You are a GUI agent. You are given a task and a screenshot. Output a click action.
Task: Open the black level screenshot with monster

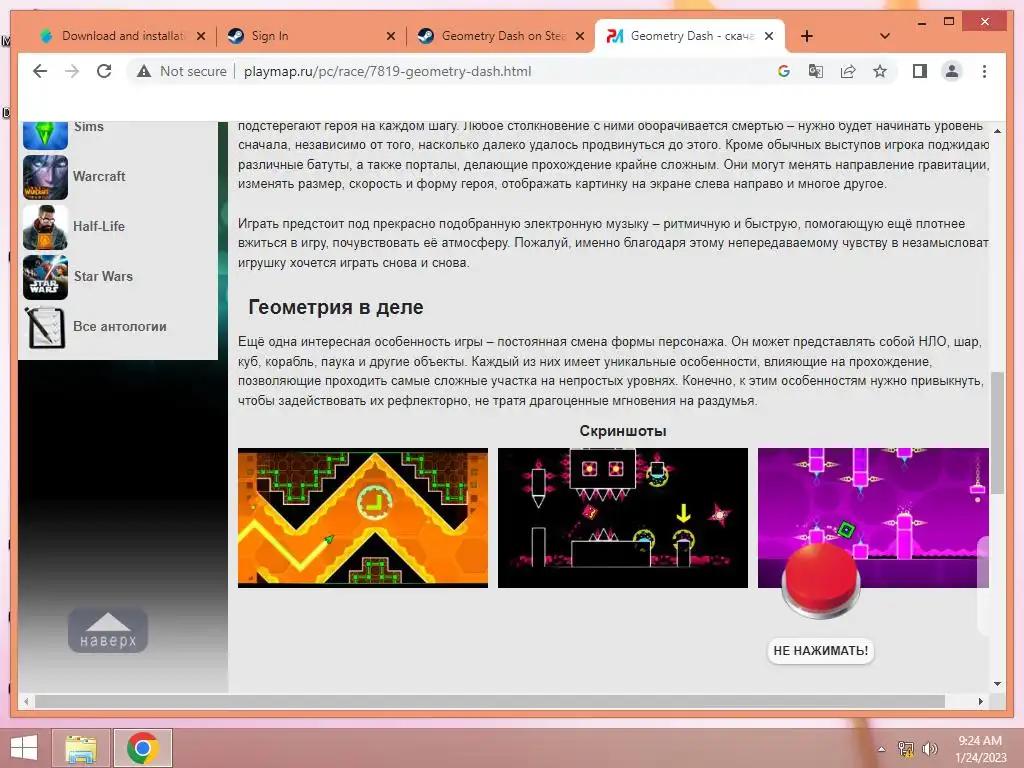(622, 518)
